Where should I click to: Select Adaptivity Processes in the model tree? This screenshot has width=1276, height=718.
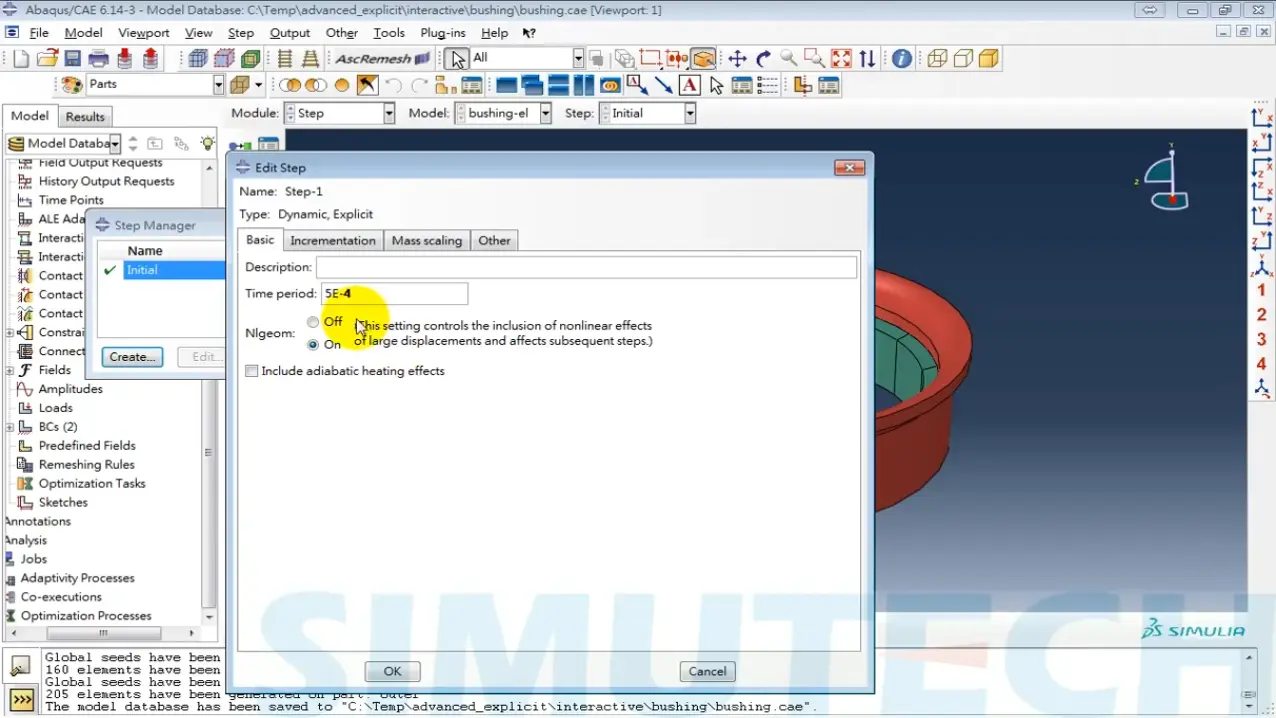[77, 578]
